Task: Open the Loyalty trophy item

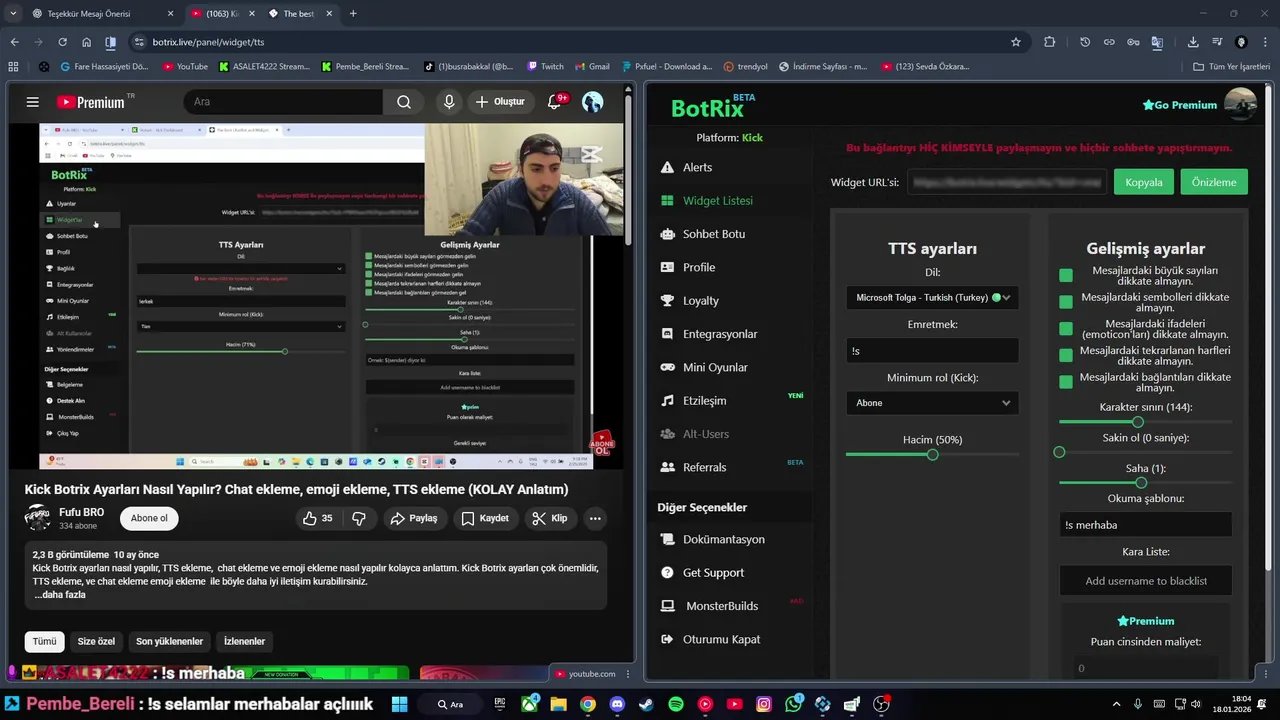Action: click(700, 300)
